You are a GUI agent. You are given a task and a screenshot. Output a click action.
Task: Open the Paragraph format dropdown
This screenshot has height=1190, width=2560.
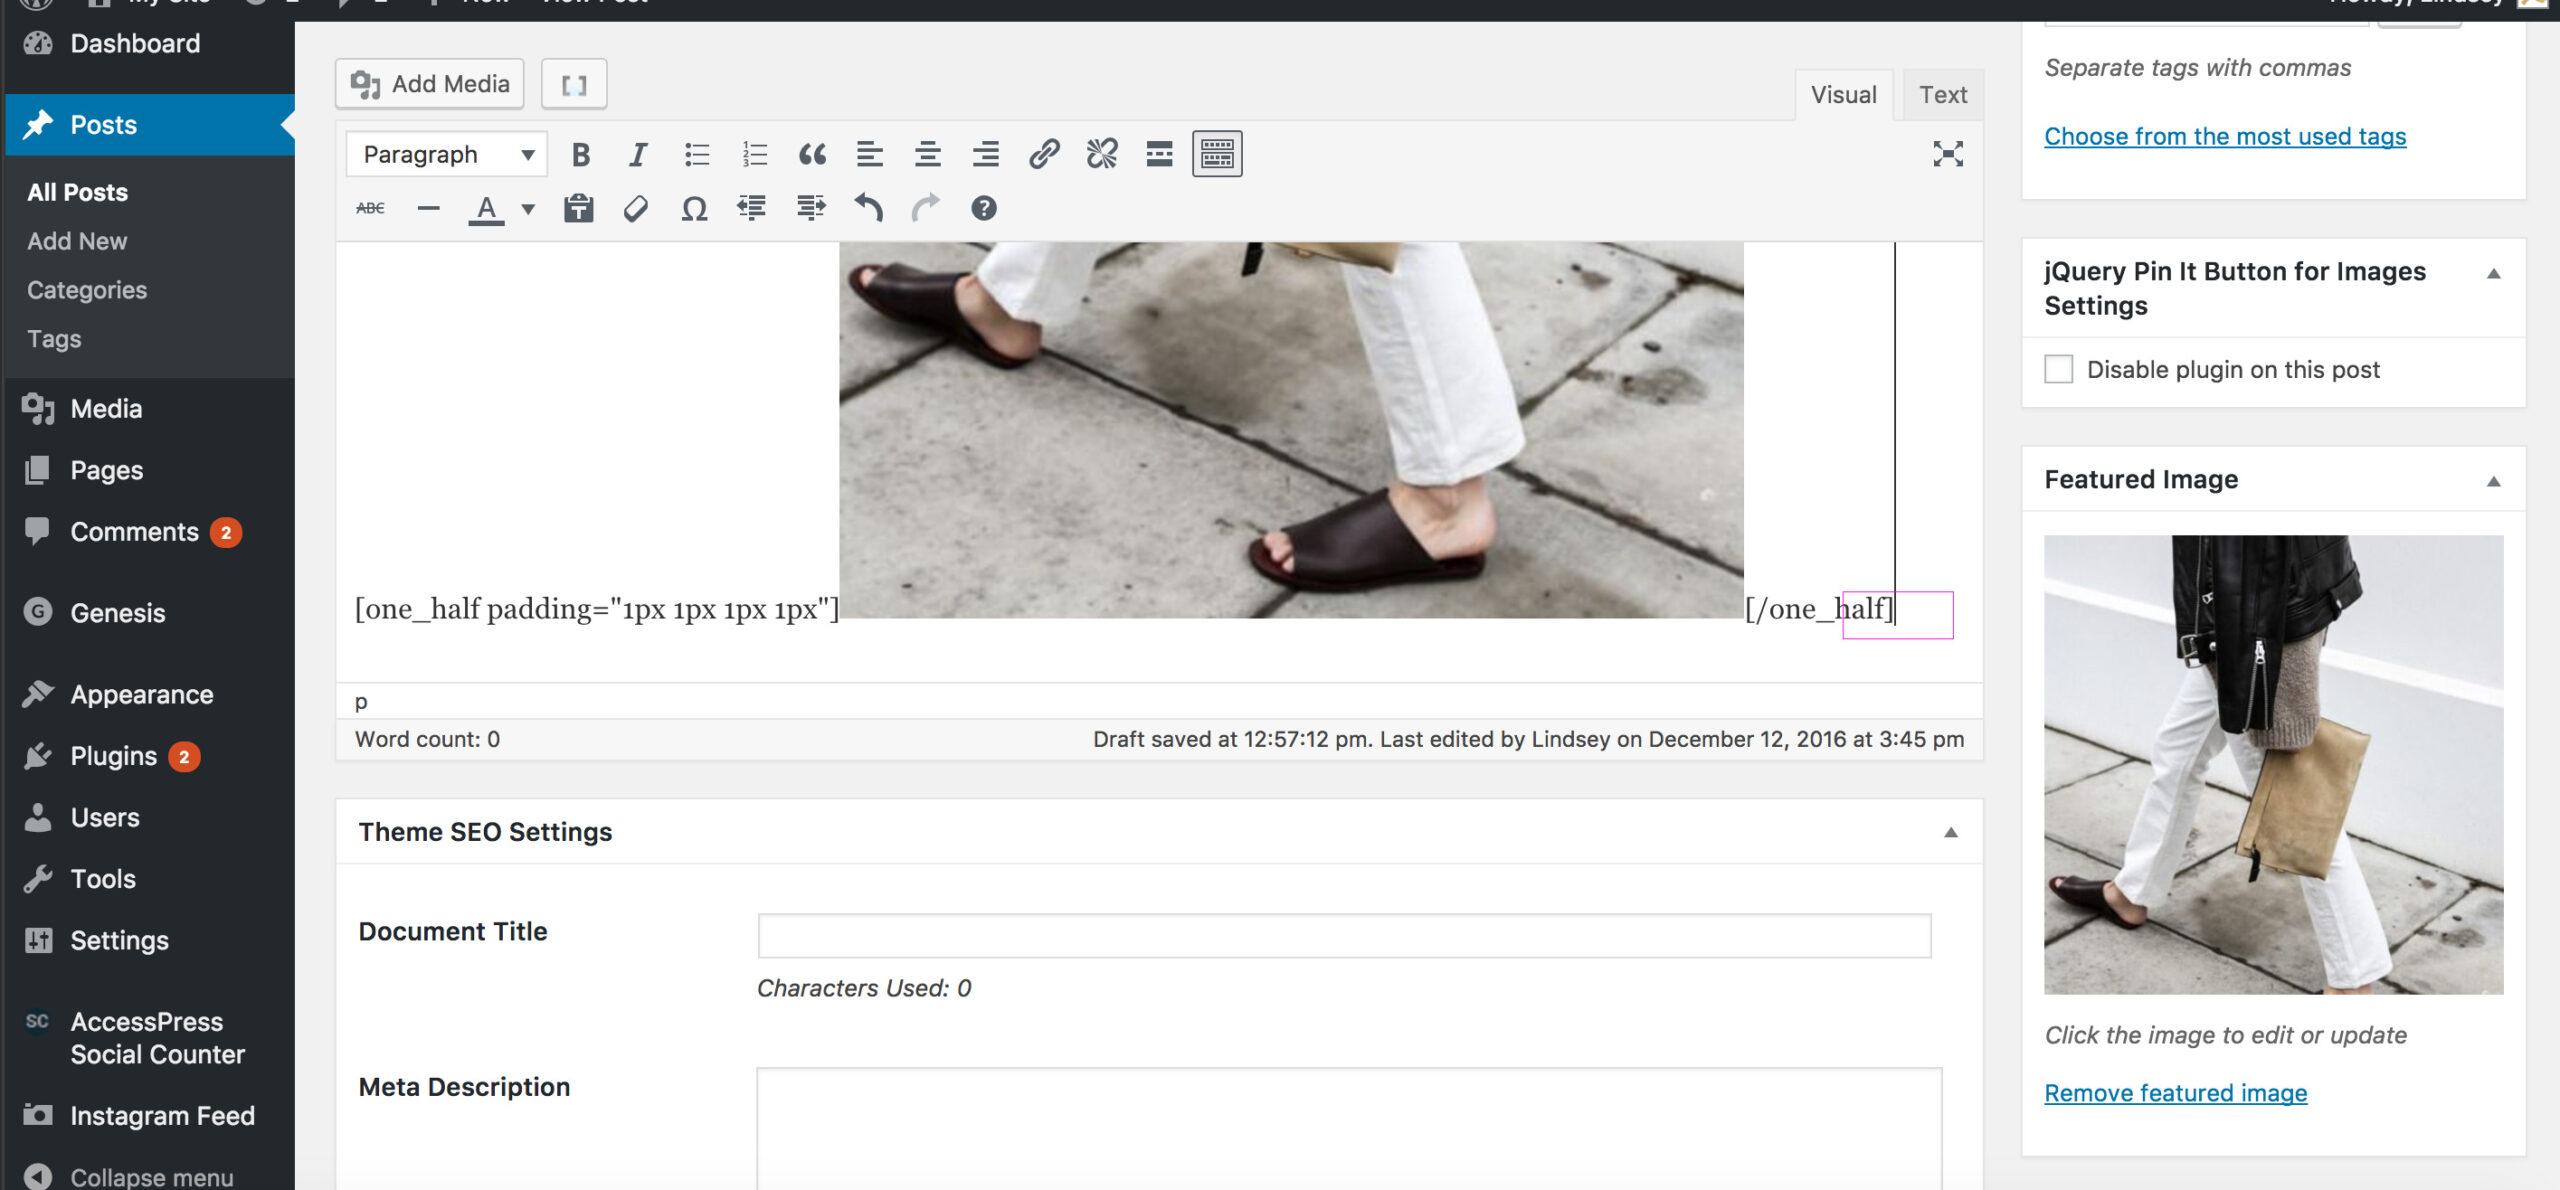pyautogui.click(x=447, y=154)
